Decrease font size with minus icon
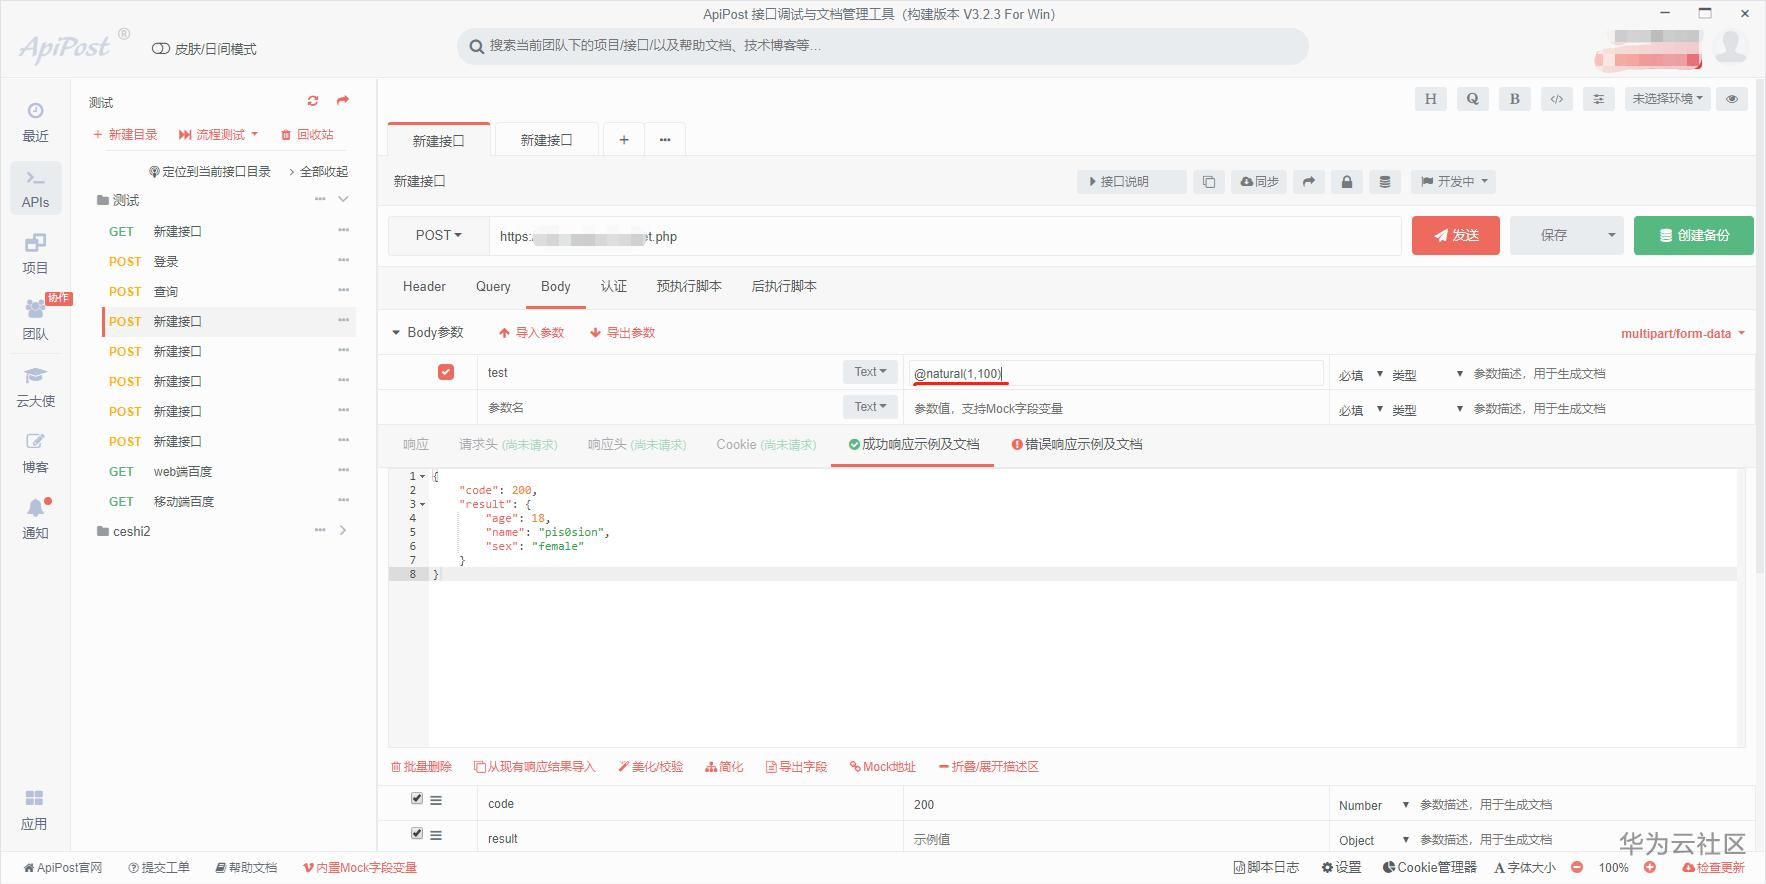1766x884 pixels. click(1577, 867)
